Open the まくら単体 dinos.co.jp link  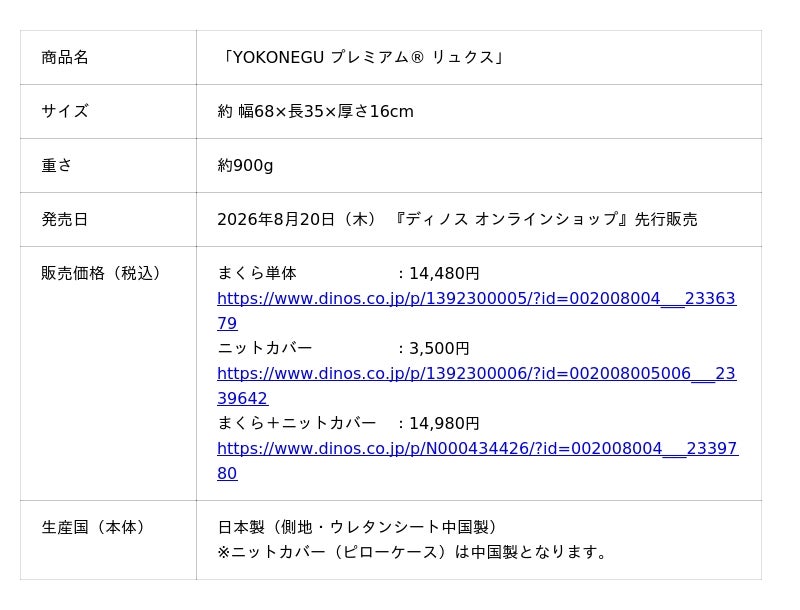476,298
